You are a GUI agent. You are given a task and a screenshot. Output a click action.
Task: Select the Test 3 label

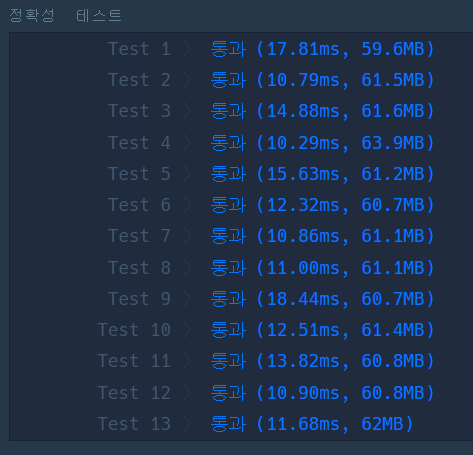139,111
